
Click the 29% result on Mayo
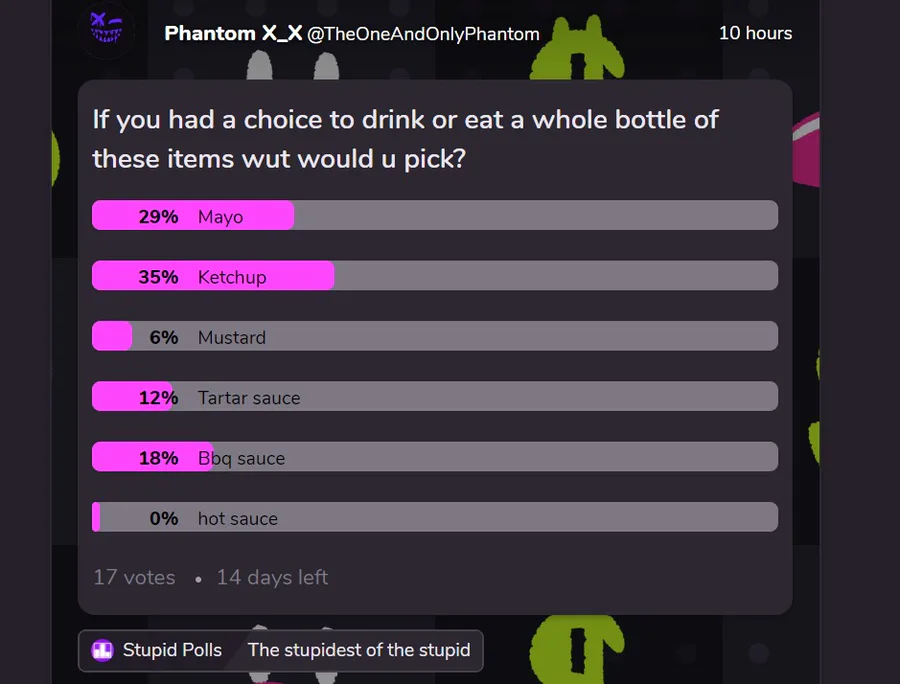click(158, 217)
